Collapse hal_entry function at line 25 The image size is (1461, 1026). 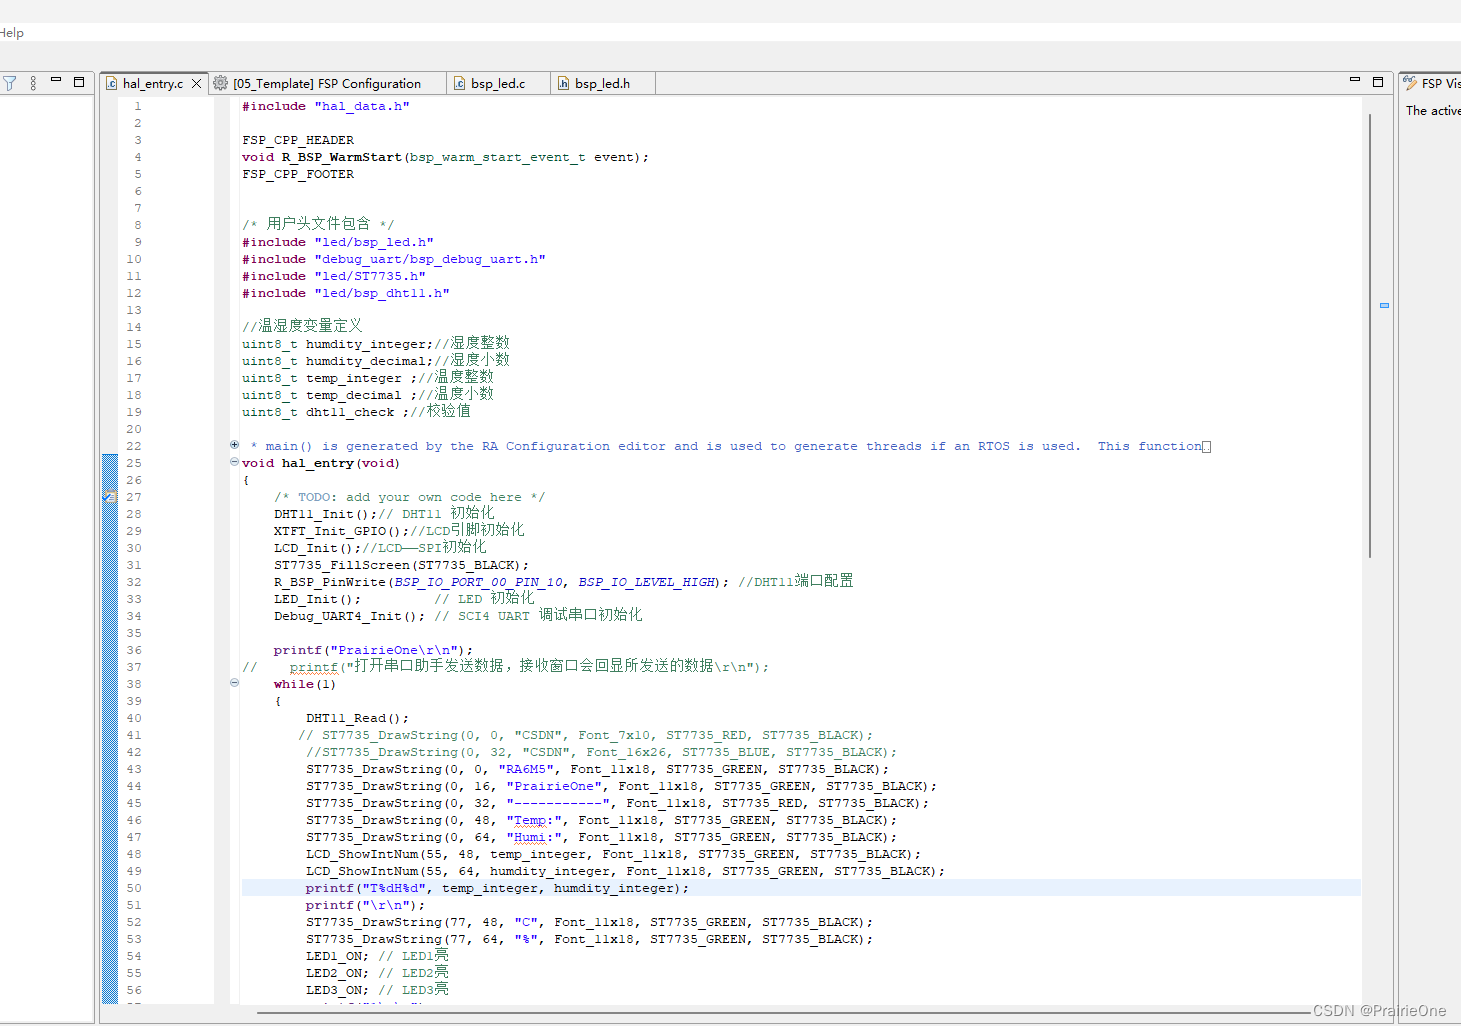click(234, 462)
